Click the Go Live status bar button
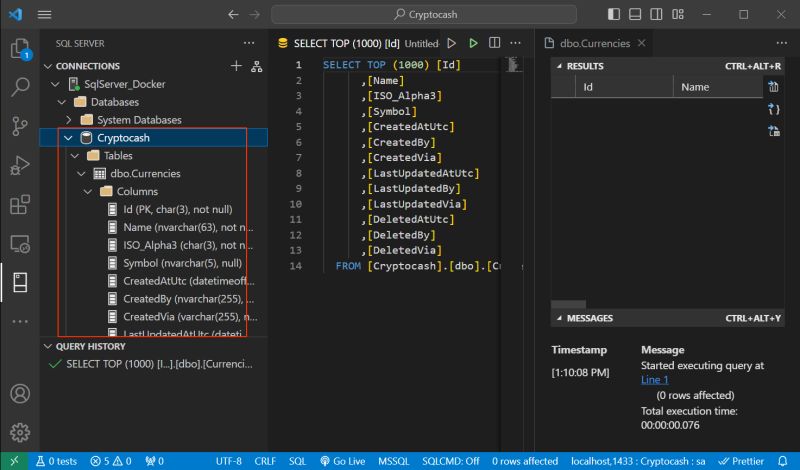The width and height of the screenshot is (800, 470). 342,461
